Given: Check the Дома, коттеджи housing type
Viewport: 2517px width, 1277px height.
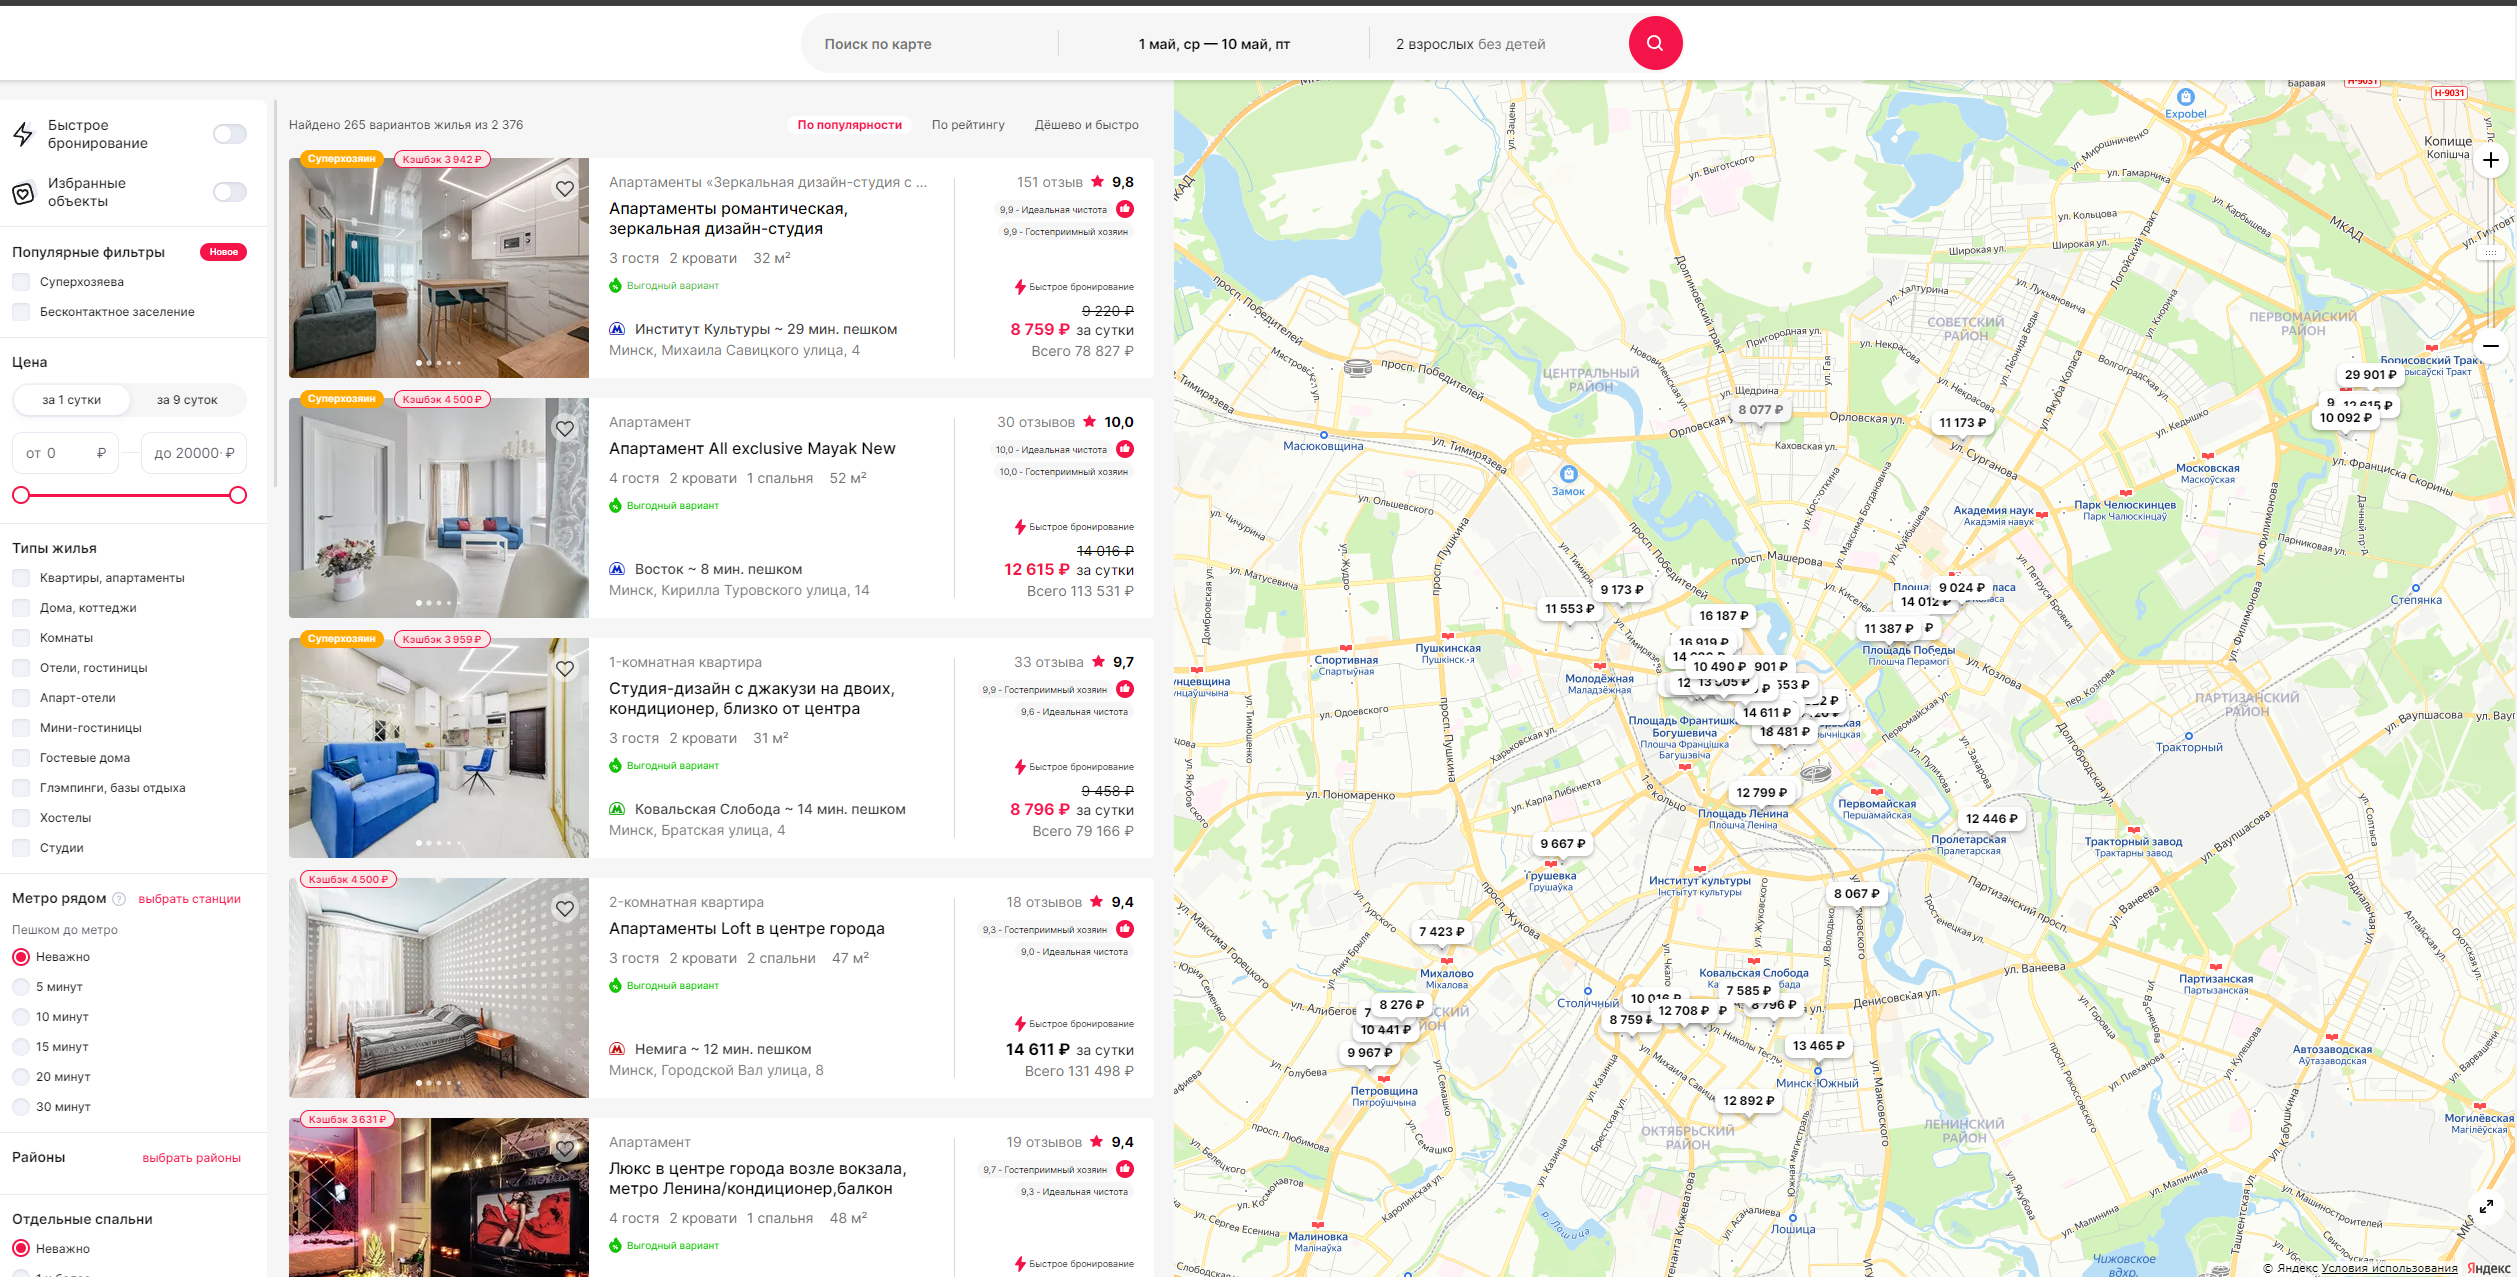Looking at the screenshot, I should [21, 608].
